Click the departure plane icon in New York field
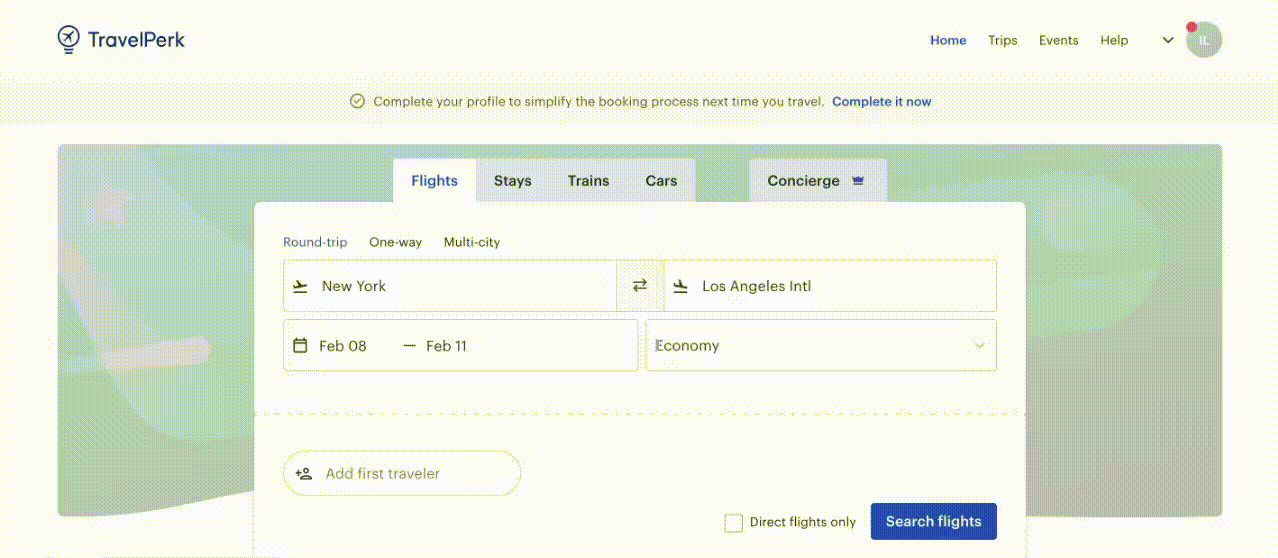The height and width of the screenshot is (558, 1278). tap(300, 286)
